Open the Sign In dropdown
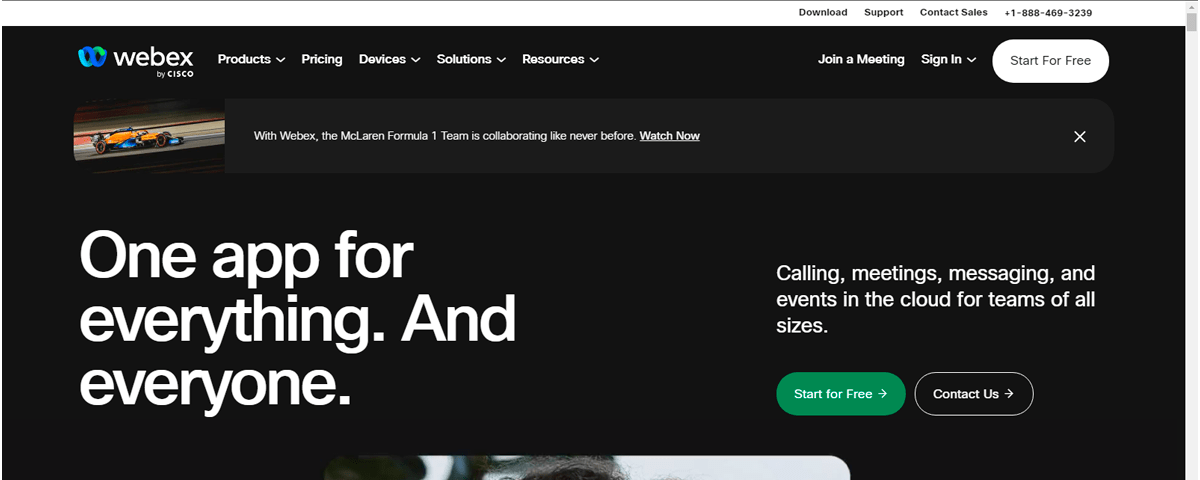The image size is (1200, 480). pyautogui.click(x=948, y=59)
